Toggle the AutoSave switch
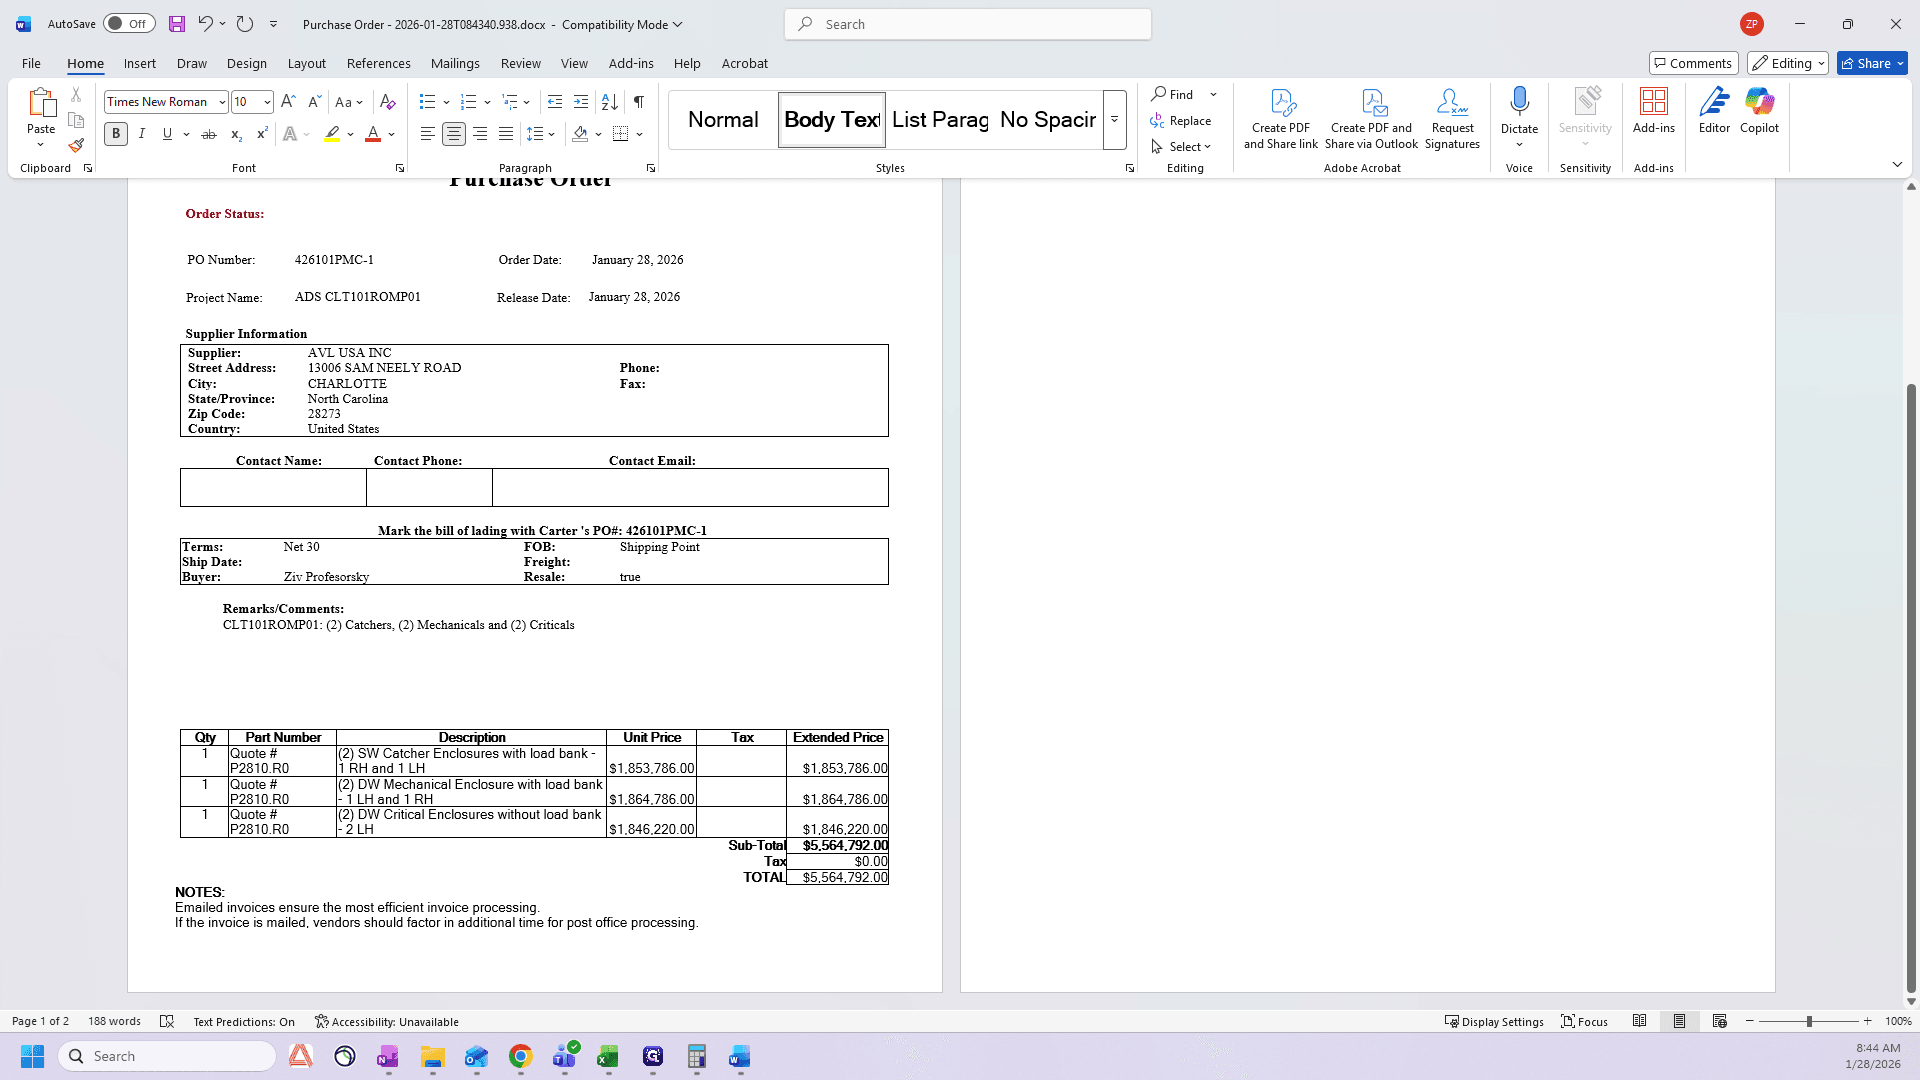This screenshot has width=1920, height=1080. pyautogui.click(x=129, y=24)
